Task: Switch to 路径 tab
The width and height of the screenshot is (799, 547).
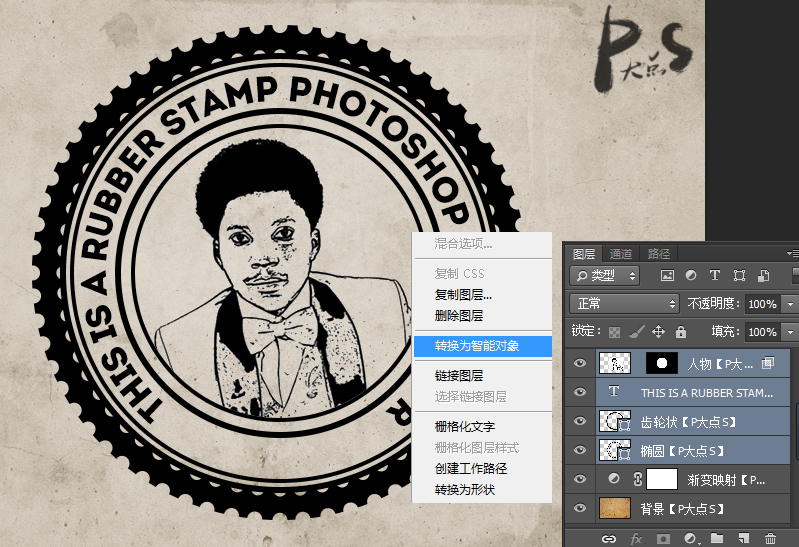Action: click(659, 254)
